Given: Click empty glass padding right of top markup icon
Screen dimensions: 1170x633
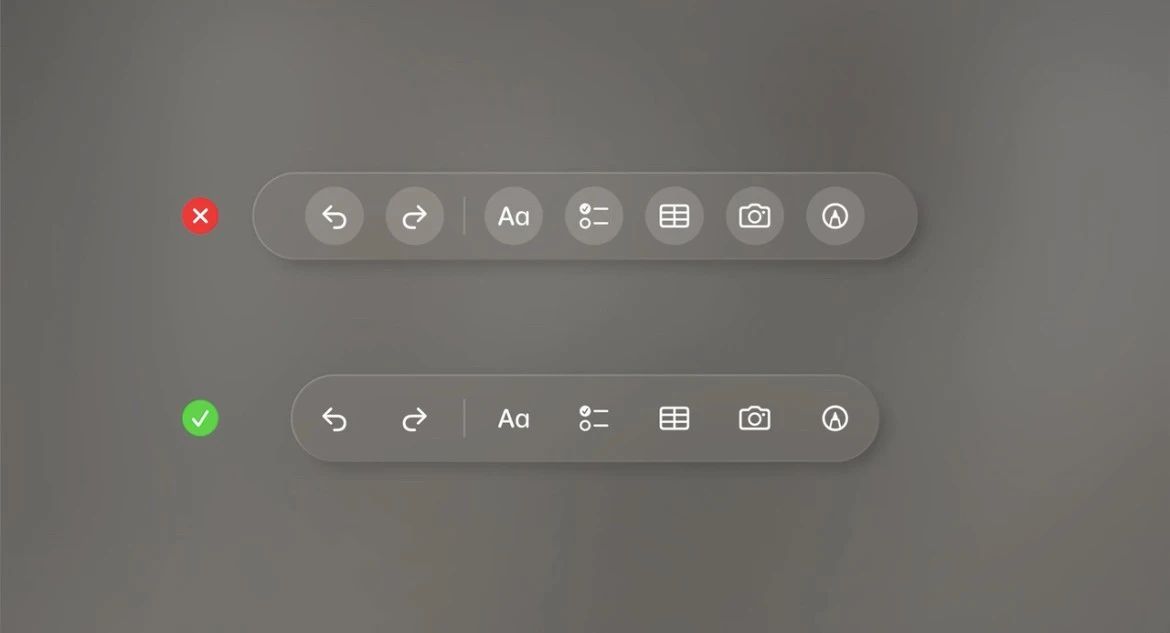Looking at the screenshot, I should click(889, 216).
